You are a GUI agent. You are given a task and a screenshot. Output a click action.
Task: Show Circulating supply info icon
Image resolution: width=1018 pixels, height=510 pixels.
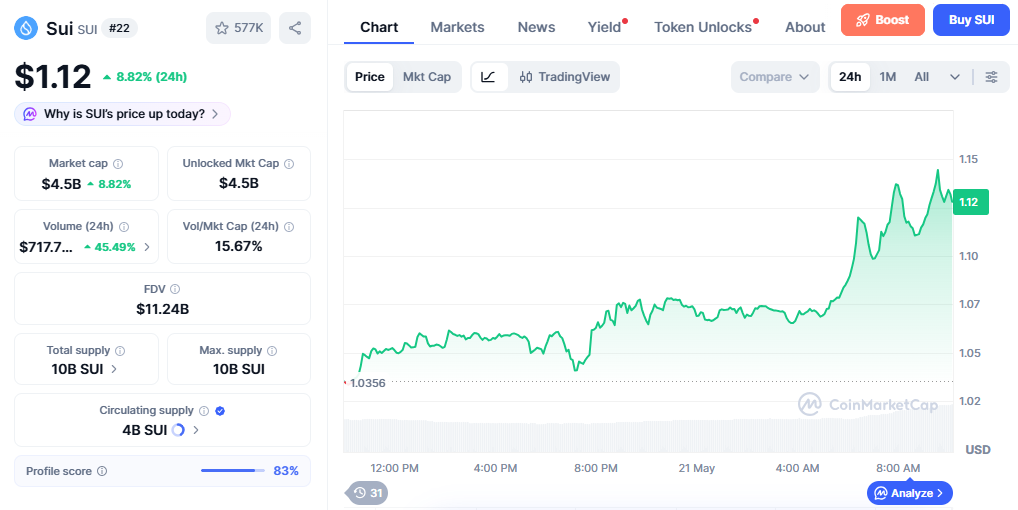(204, 411)
